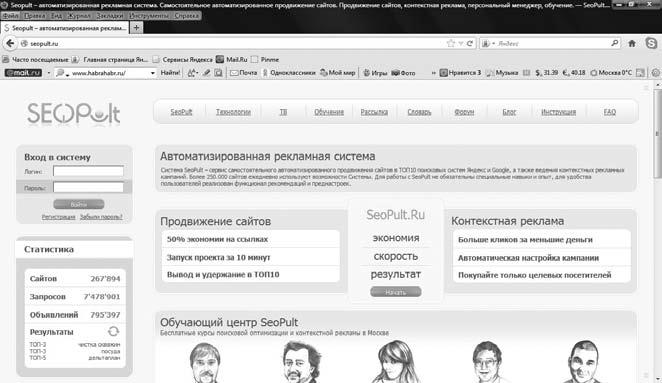Open the Инструкция navigation link
The image size is (662, 383).
(558, 112)
